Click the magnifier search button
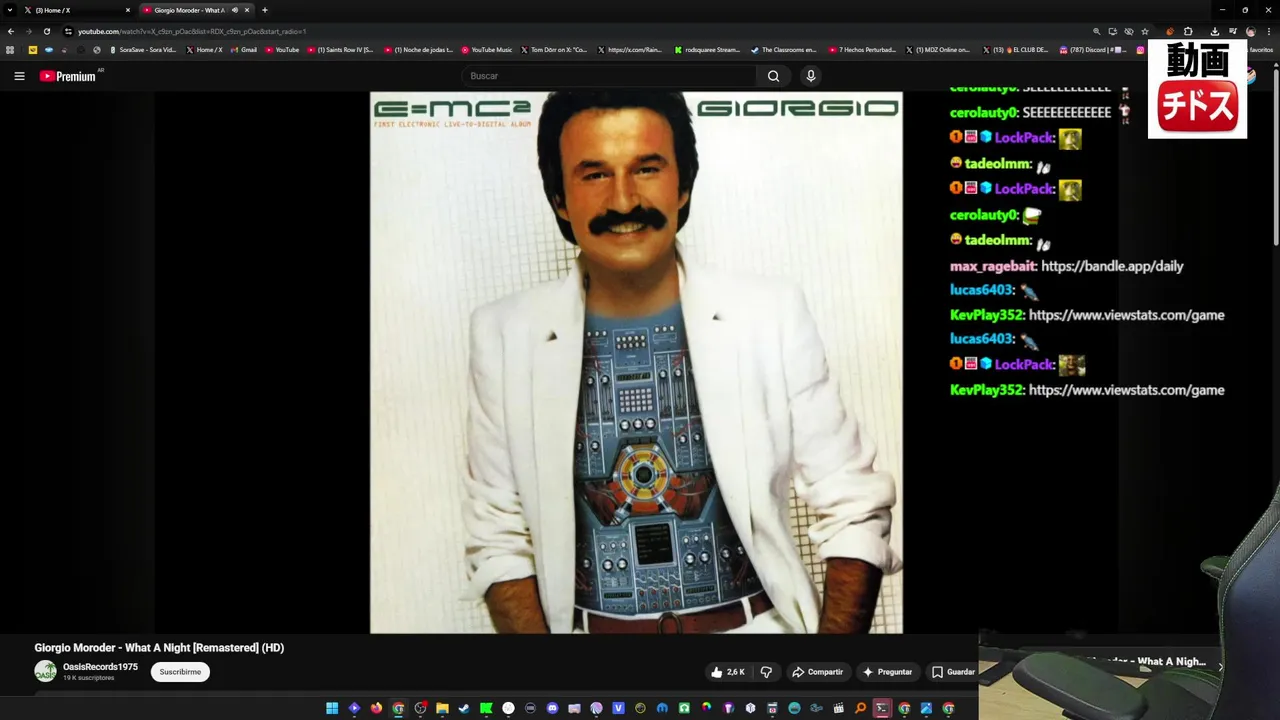The image size is (1280, 720). pos(773,76)
